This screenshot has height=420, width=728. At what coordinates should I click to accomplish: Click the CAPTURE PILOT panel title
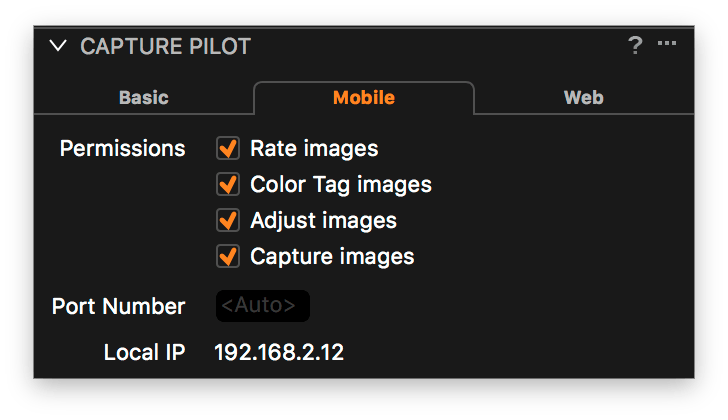point(166,46)
